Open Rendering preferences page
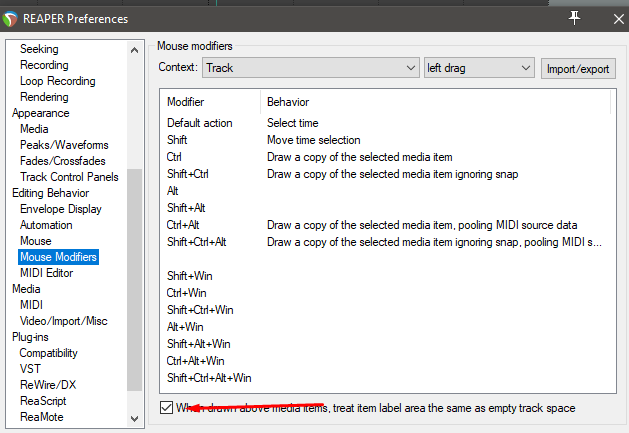This screenshot has height=433, width=629. 44,97
